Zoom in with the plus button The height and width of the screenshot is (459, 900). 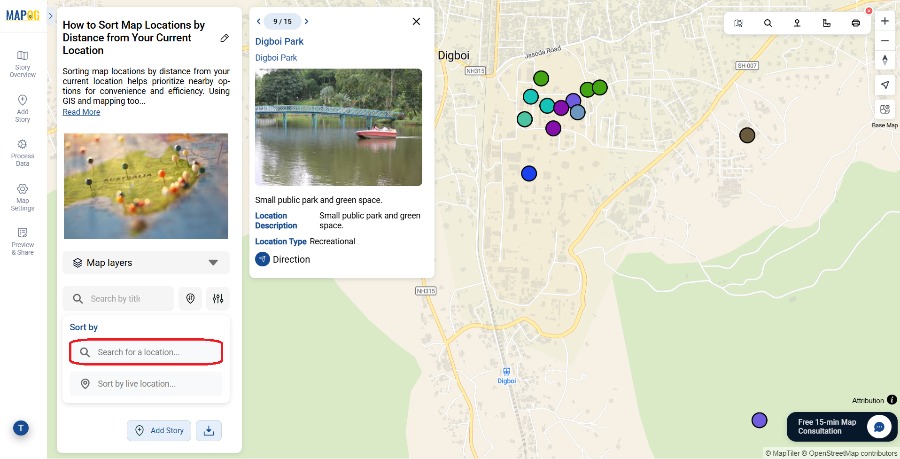tap(885, 21)
